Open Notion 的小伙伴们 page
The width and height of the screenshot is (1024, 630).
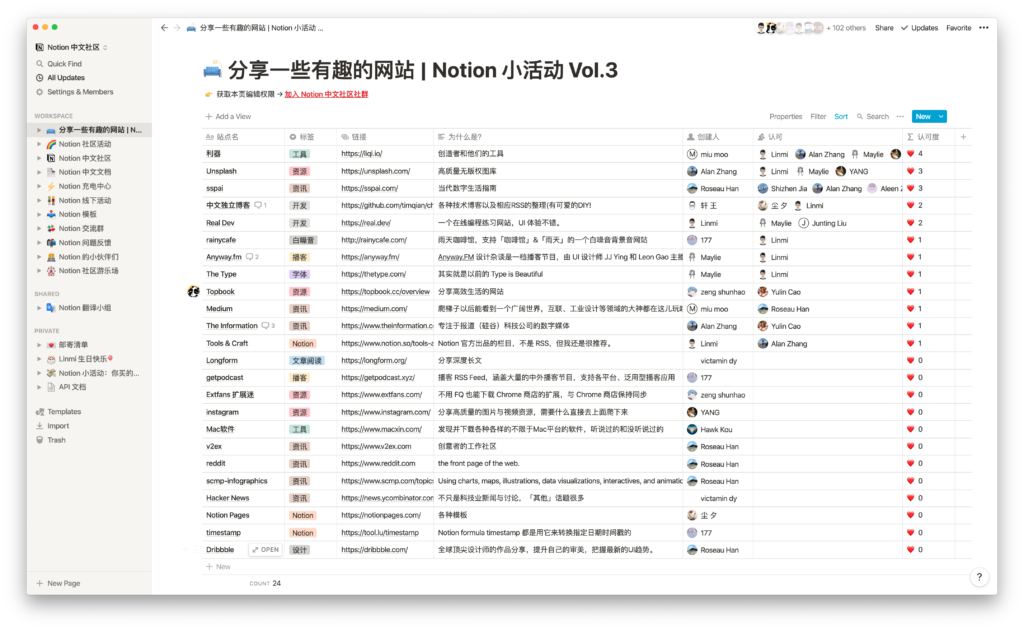89,257
